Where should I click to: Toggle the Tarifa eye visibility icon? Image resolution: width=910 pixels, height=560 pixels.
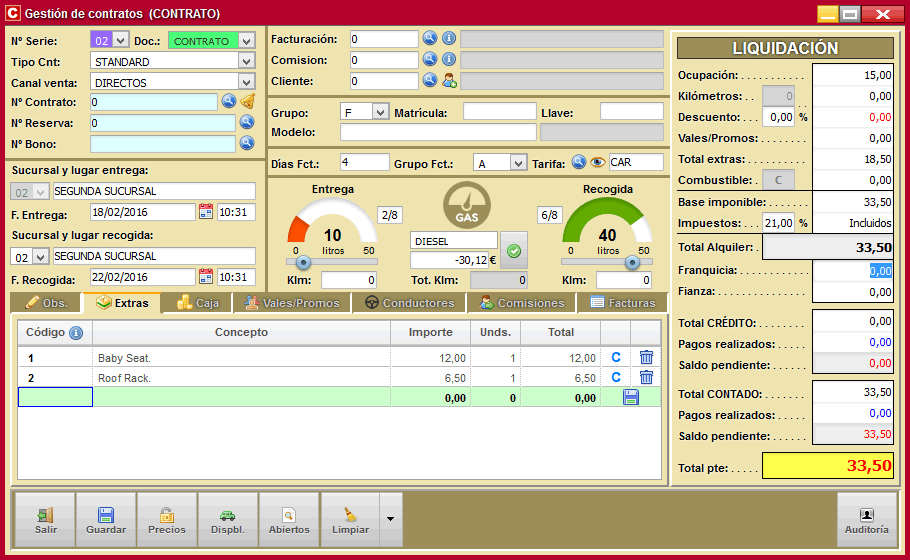597,162
